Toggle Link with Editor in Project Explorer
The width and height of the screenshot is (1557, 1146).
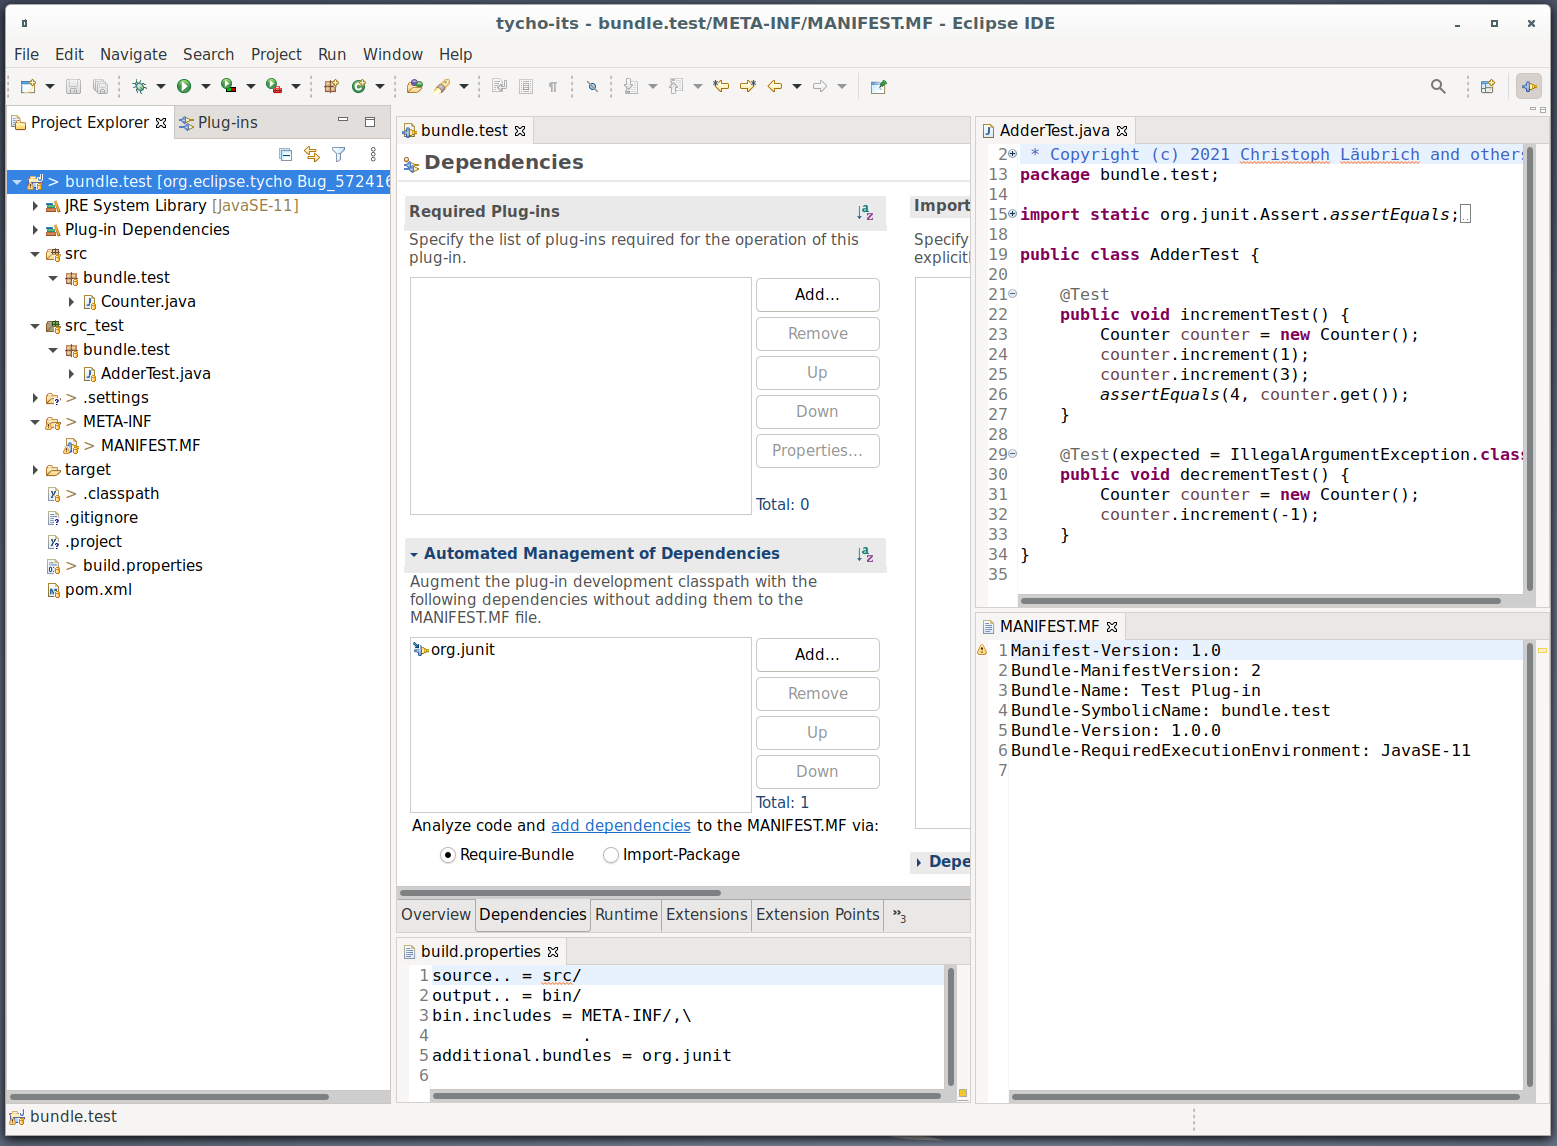[312, 154]
